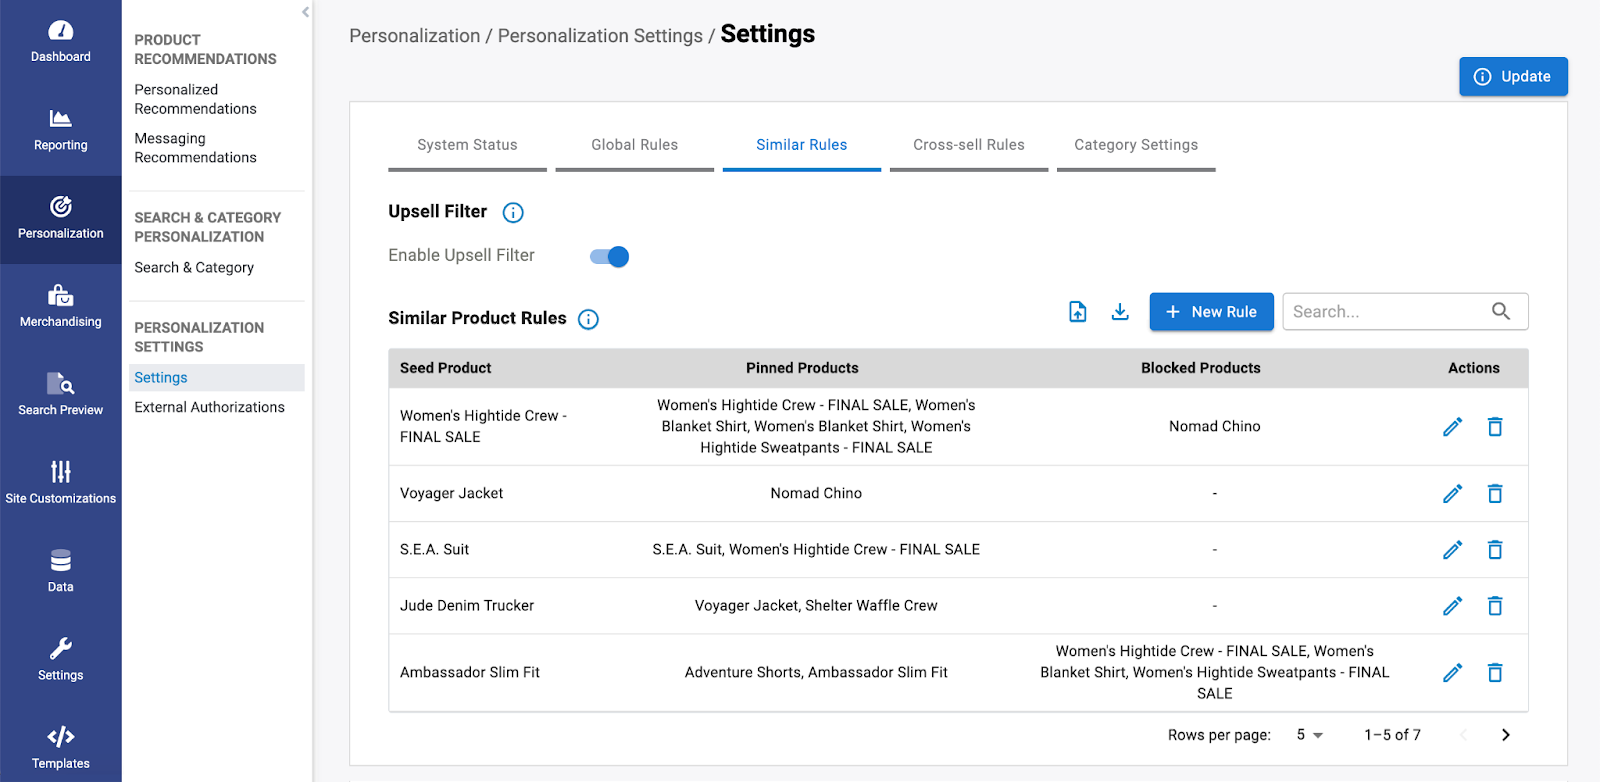Click the Personalization Settings breadcrumb
This screenshot has height=782, width=1600.
[x=600, y=36]
